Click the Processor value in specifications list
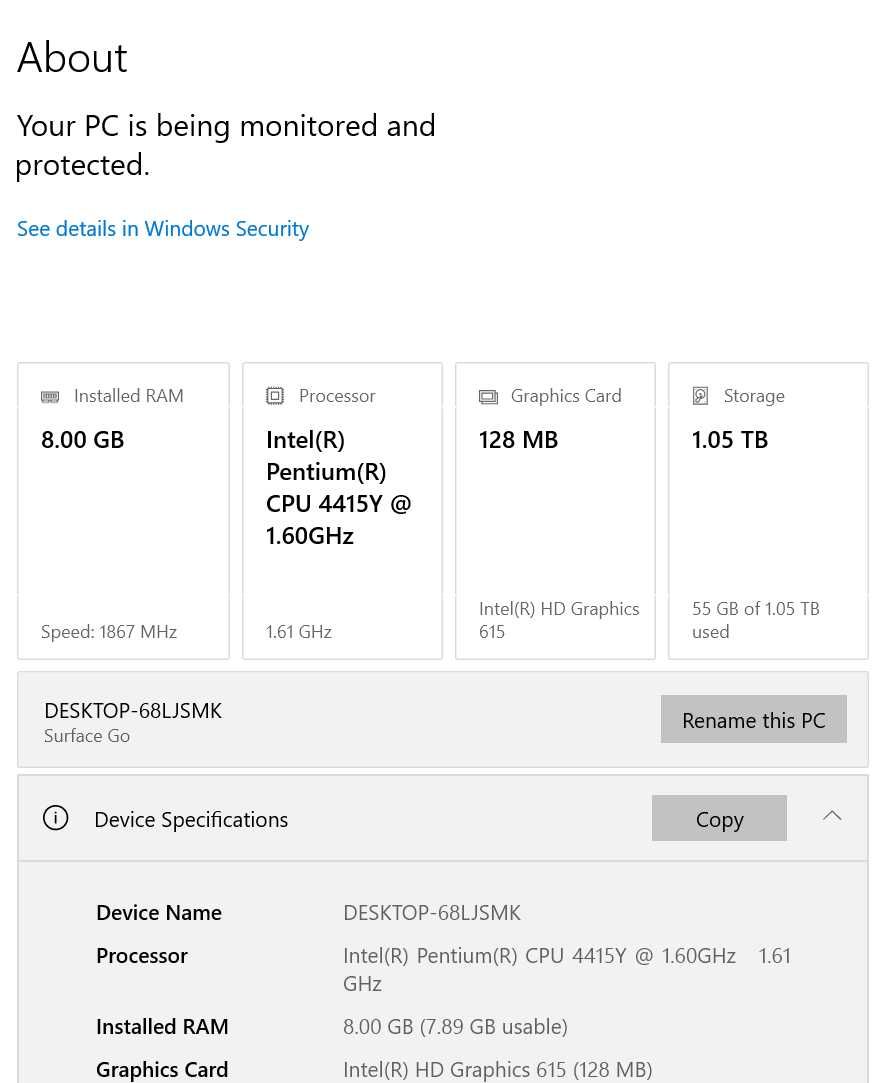This screenshot has width=873, height=1083. click(x=566, y=969)
